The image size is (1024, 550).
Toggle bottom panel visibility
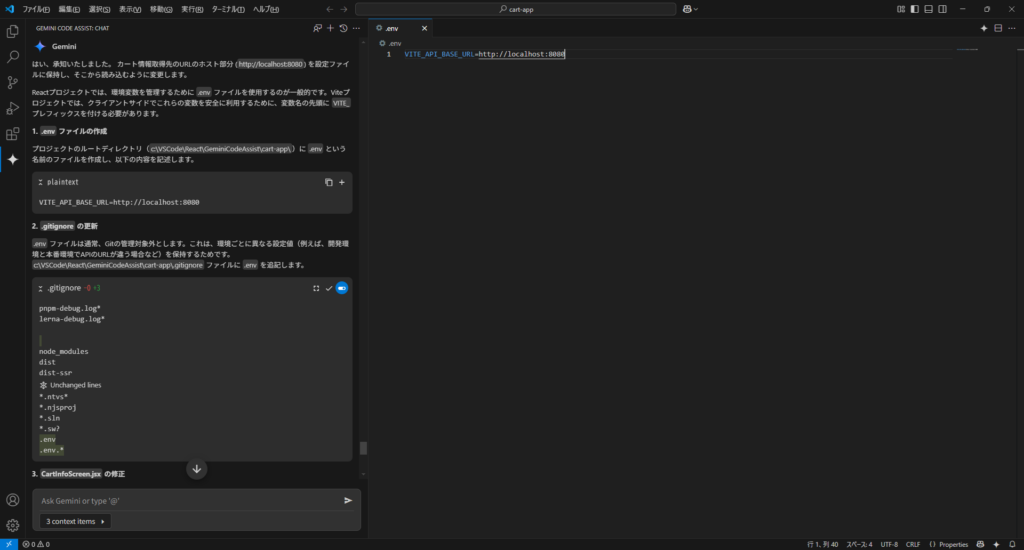click(928, 9)
